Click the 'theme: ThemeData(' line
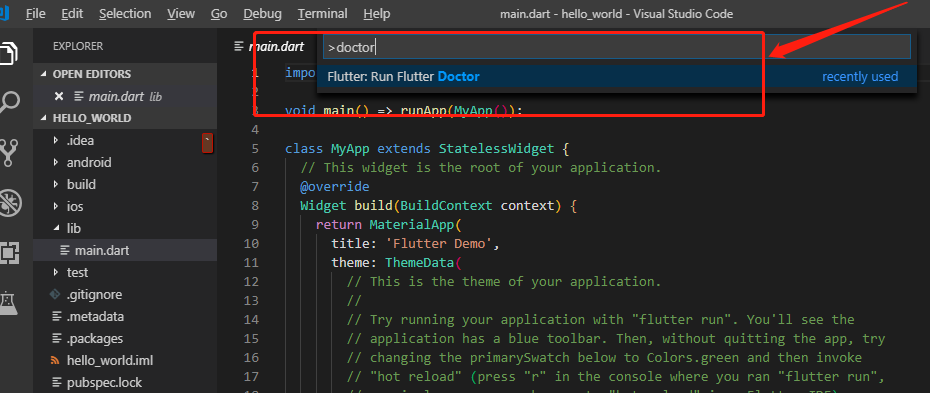Viewport: 930px width, 393px height. (396, 263)
